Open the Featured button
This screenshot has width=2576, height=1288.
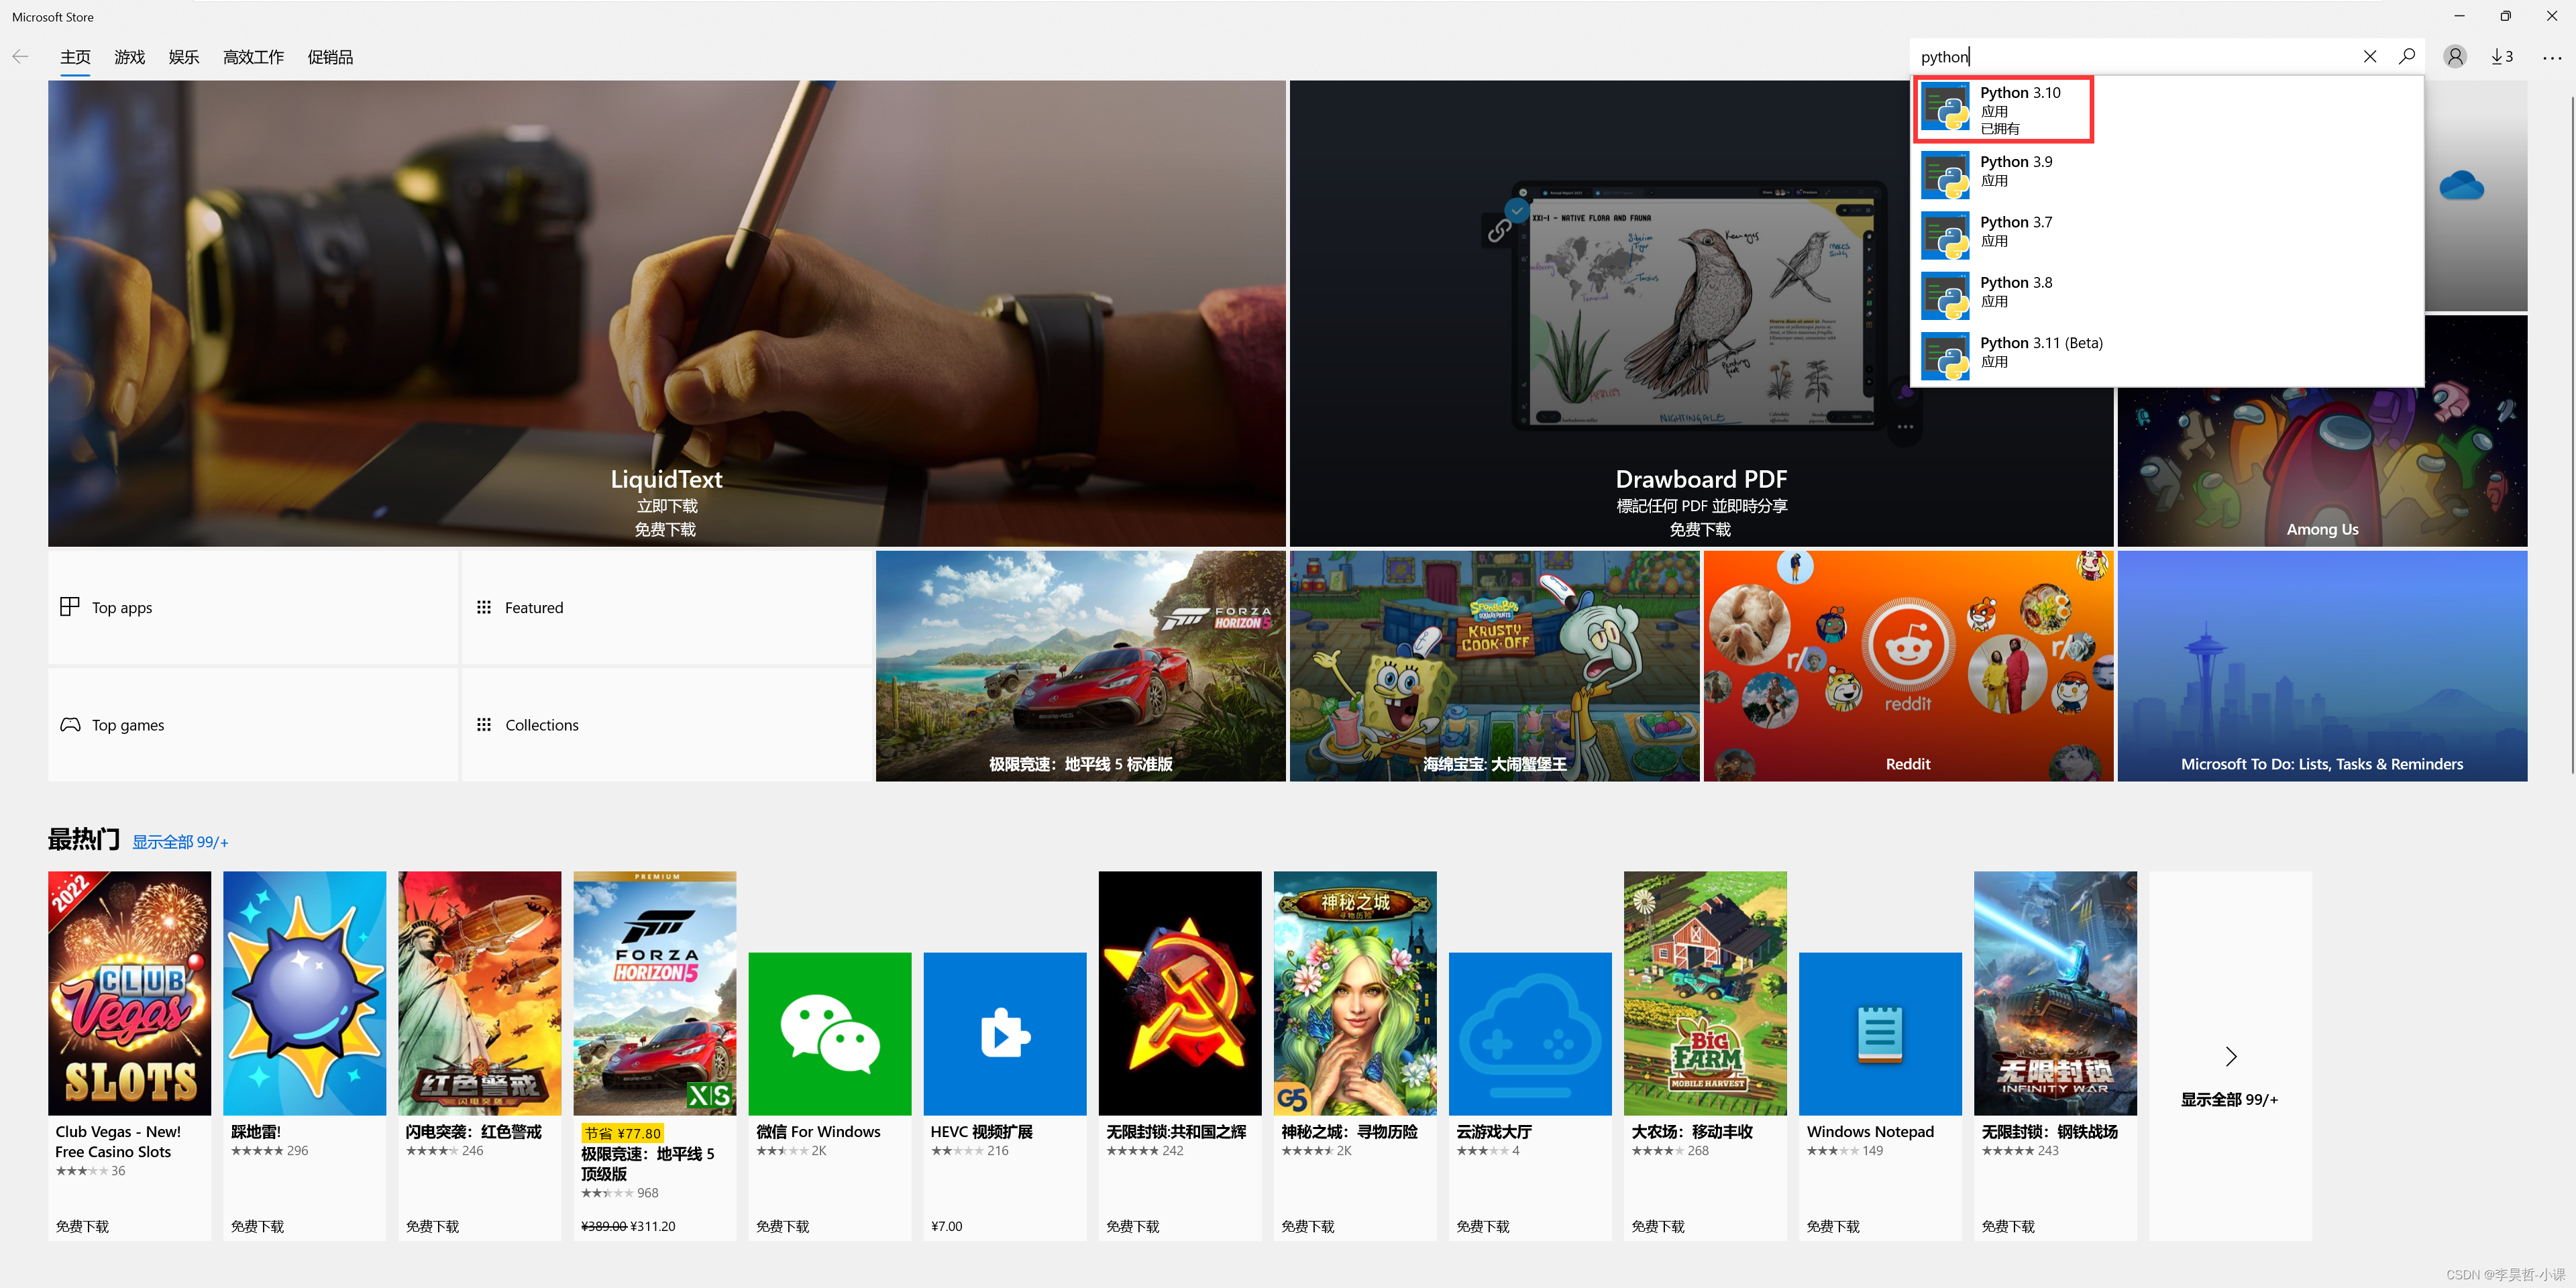point(667,607)
